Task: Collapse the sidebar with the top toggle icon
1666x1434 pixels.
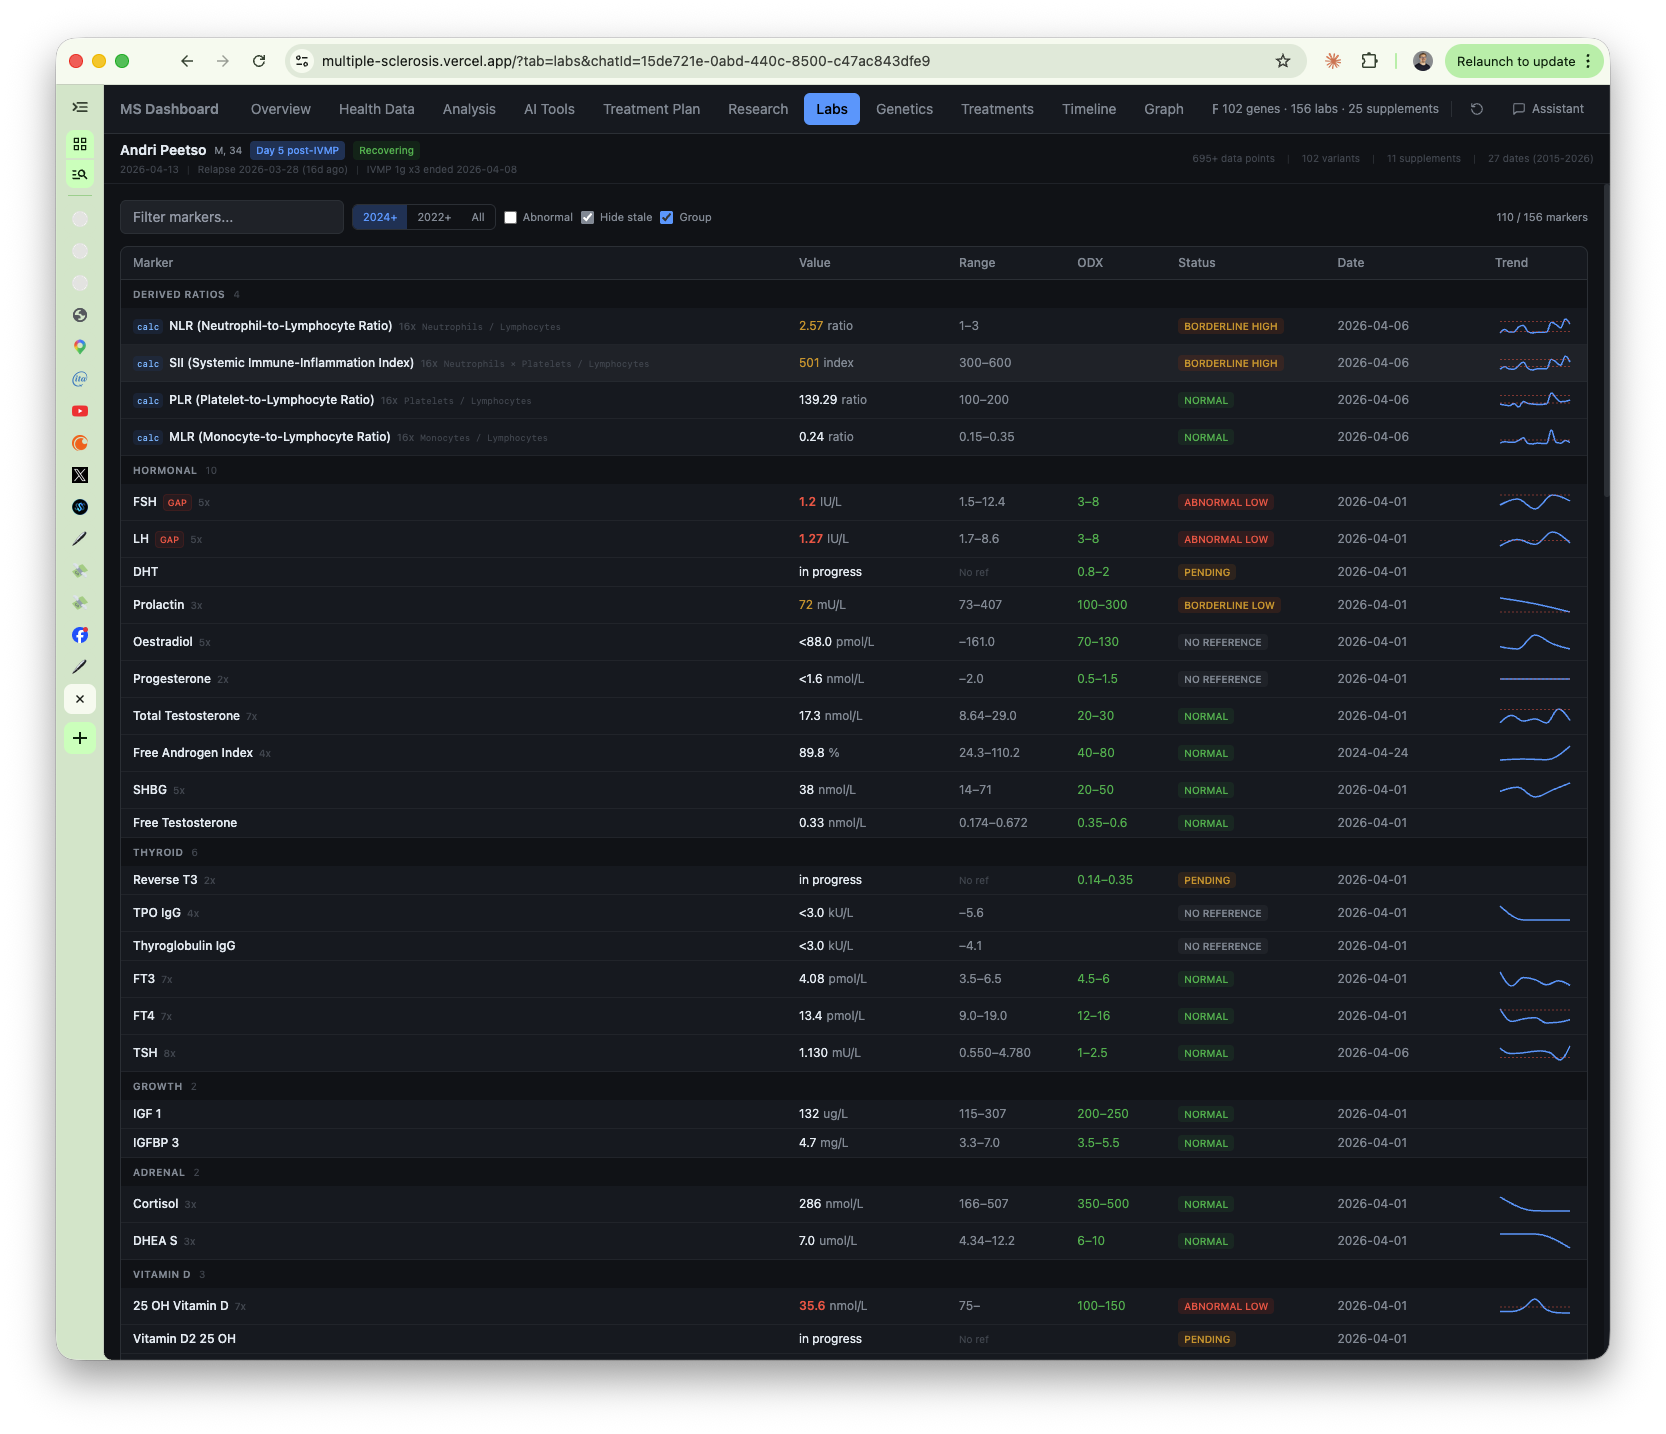Action: click(80, 107)
